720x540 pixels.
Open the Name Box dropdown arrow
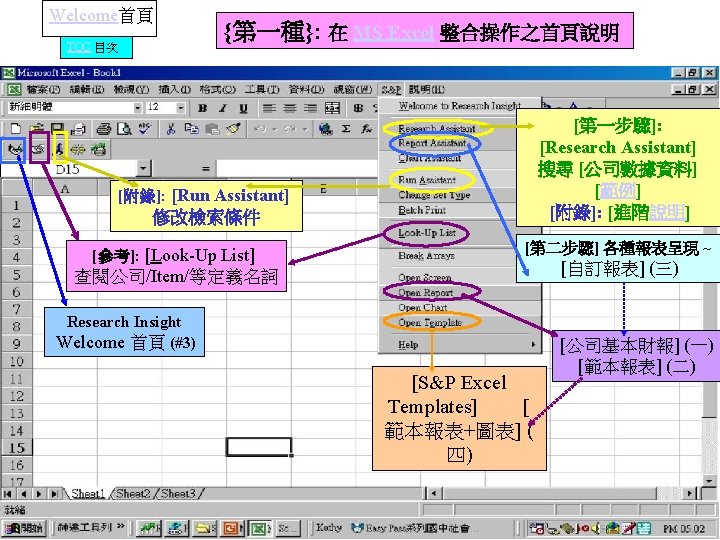click(x=143, y=169)
